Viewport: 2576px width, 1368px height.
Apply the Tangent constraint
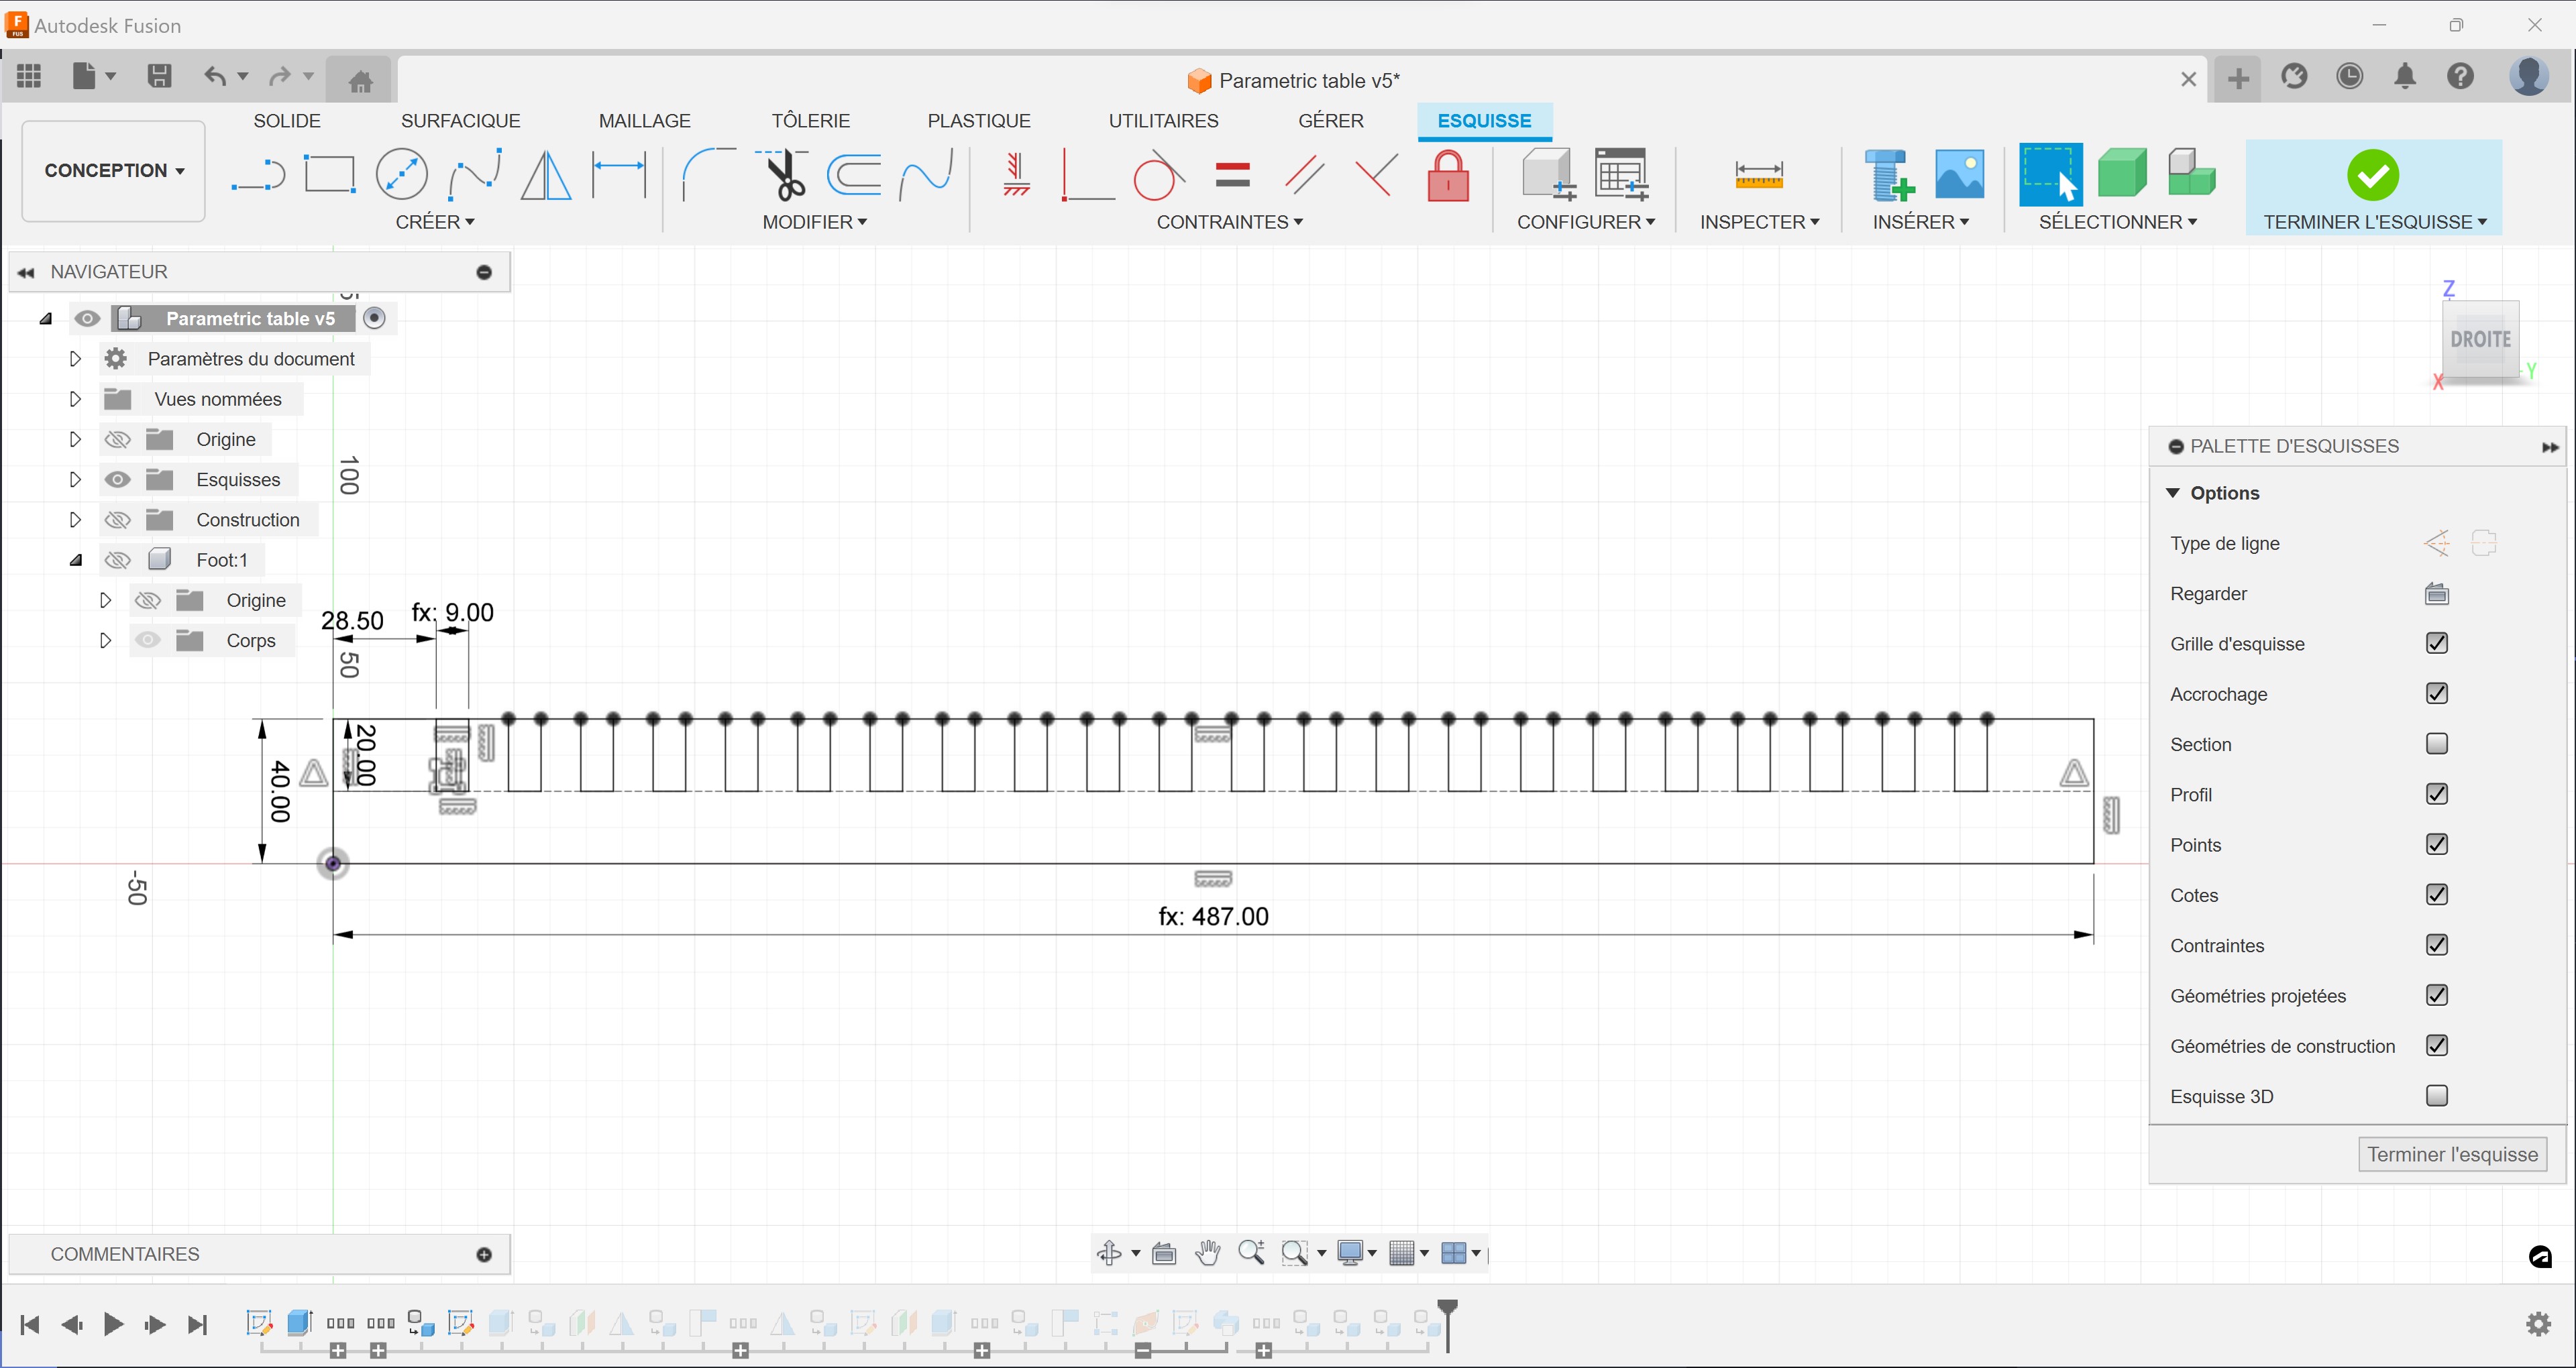1159,176
